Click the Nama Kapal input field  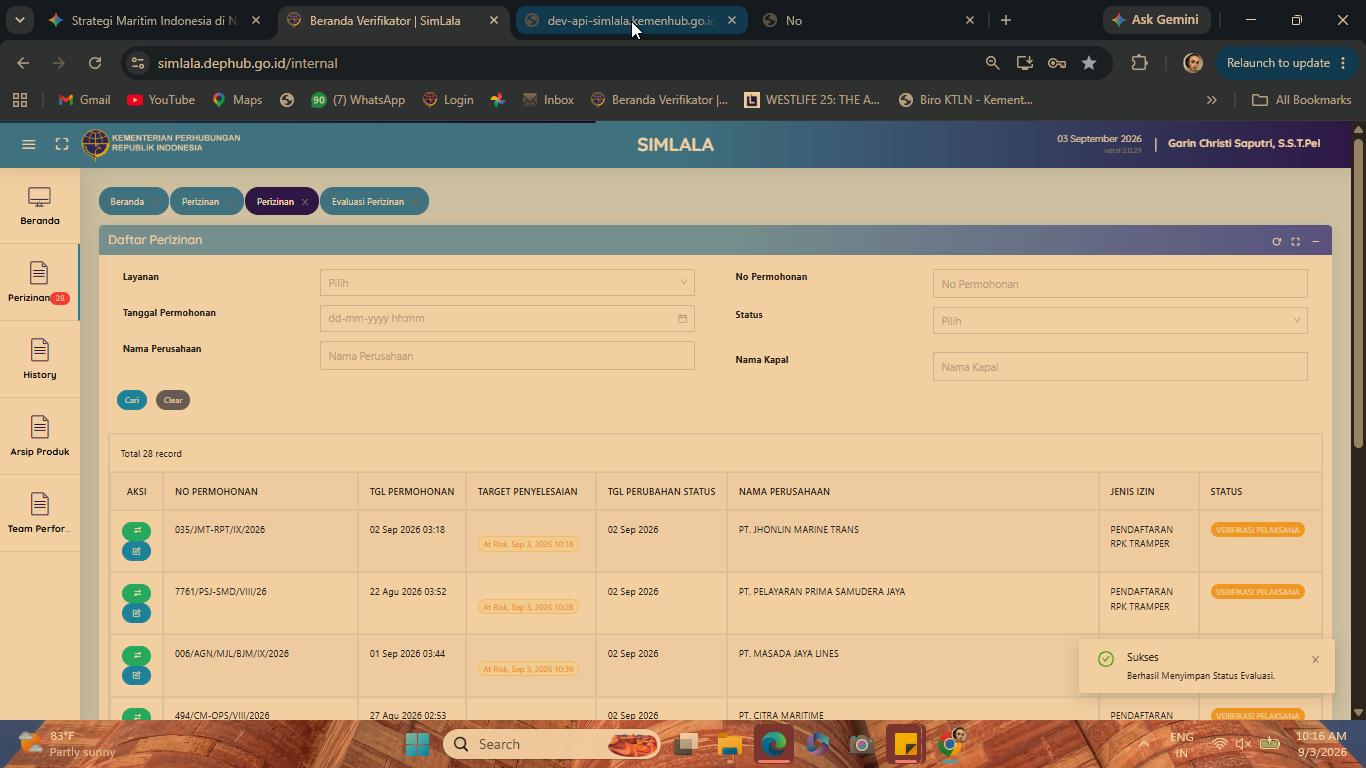pos(1120,367)
